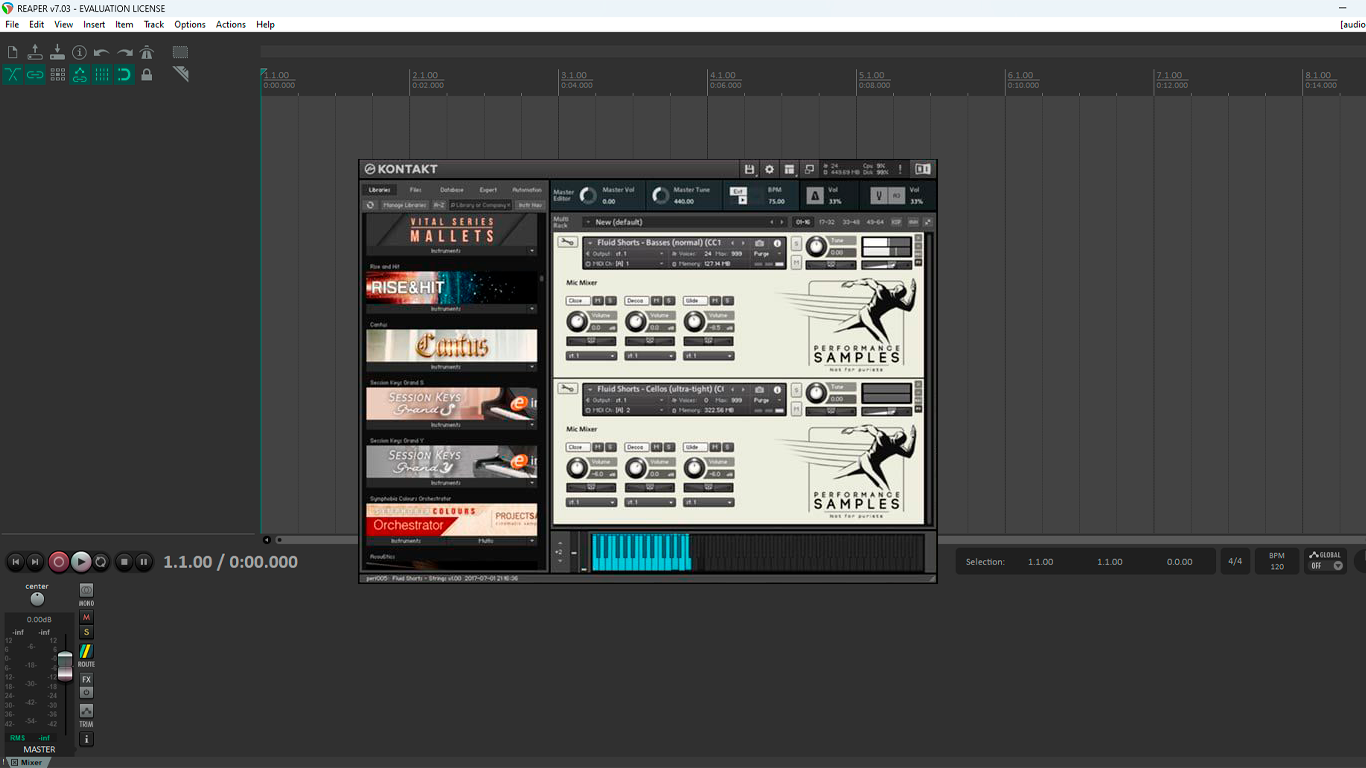
Task: Toggle the Kontakt metronome icon
Action: [x=815, y=195]
